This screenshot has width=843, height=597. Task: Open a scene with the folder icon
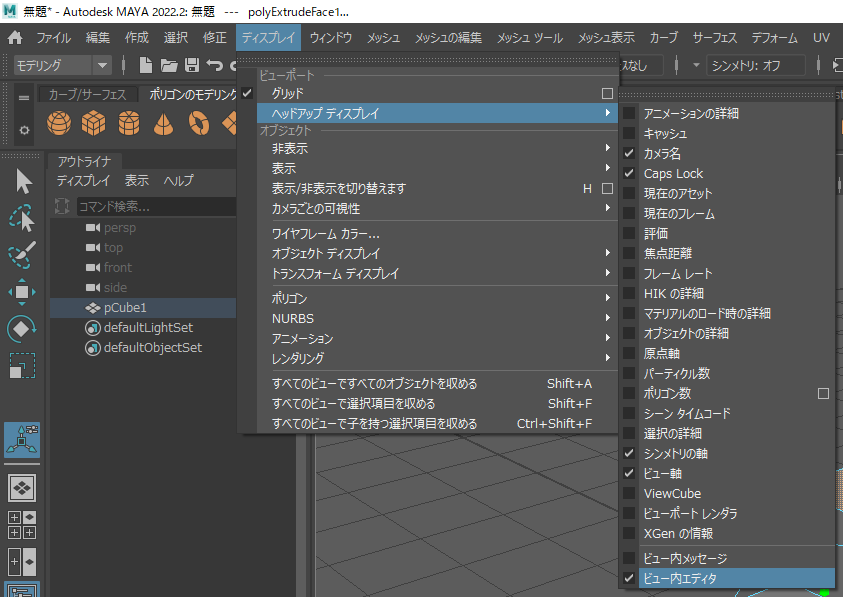click(169, 66)
